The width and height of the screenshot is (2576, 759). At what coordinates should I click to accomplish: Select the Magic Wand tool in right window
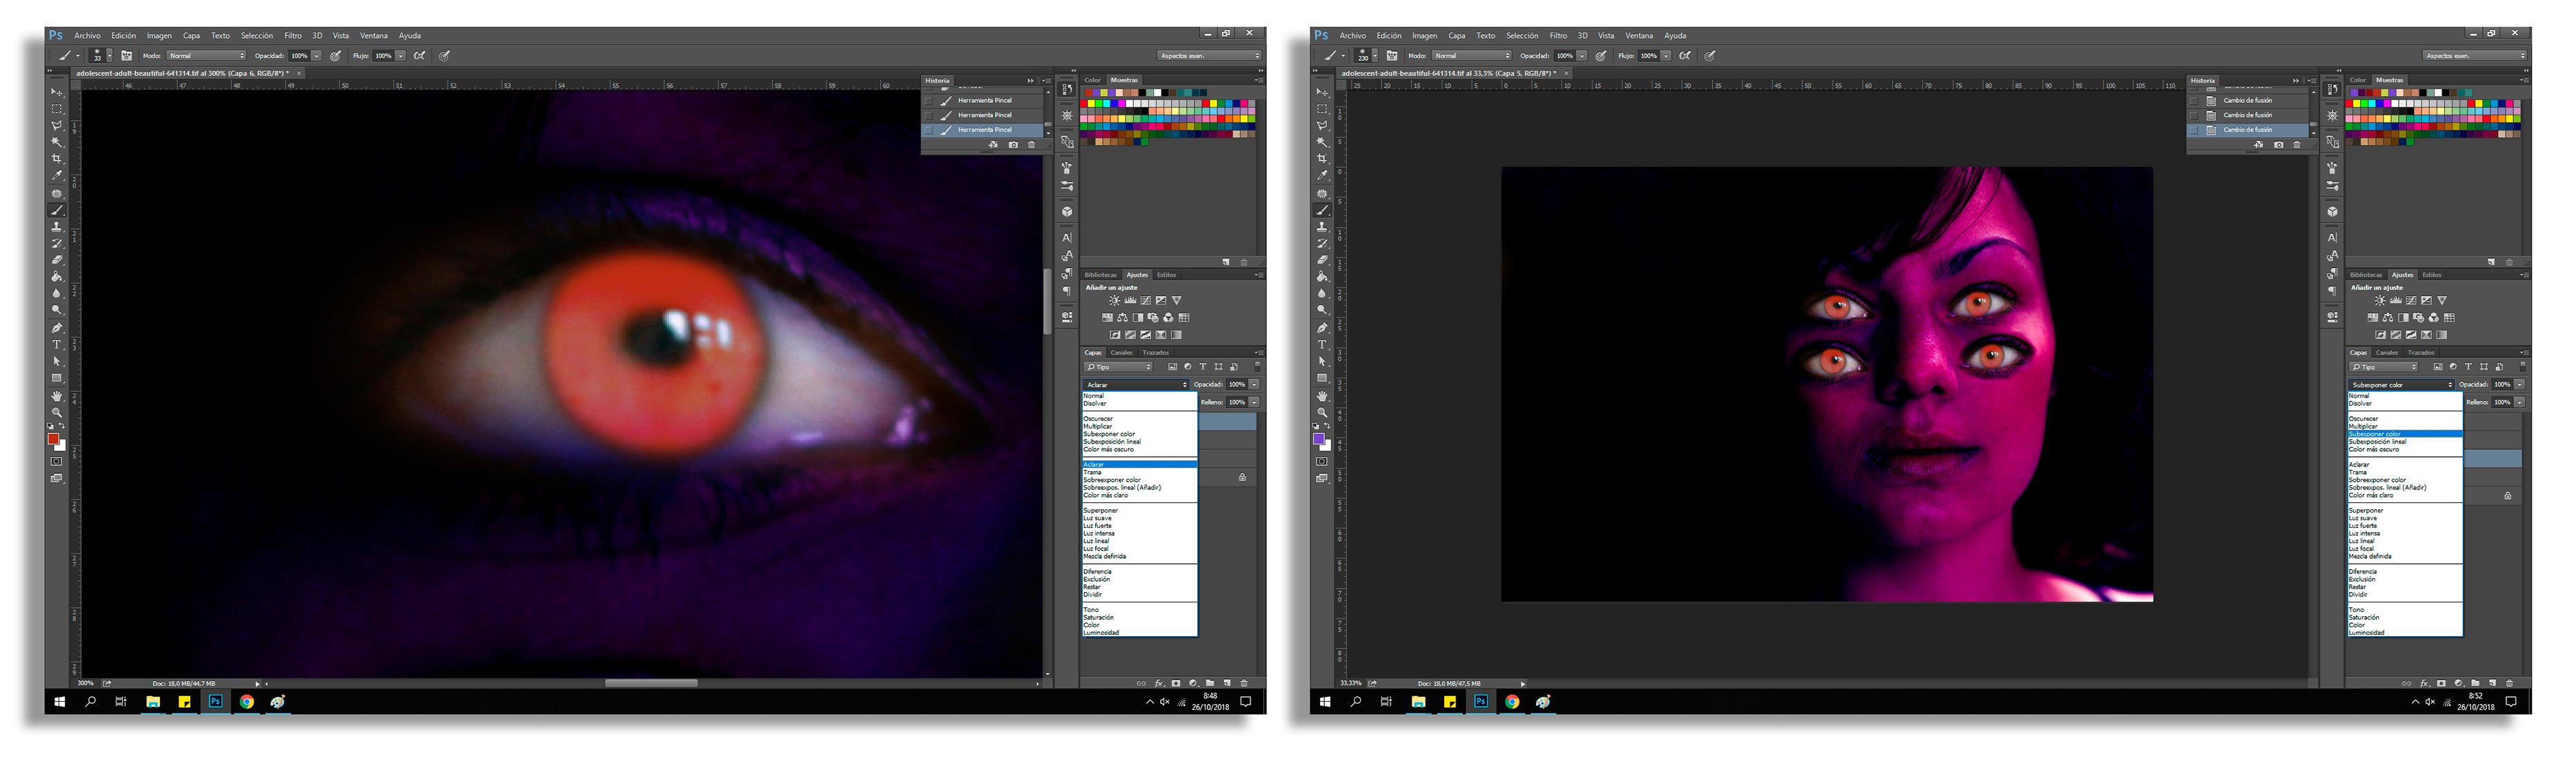click(1323, 142)
